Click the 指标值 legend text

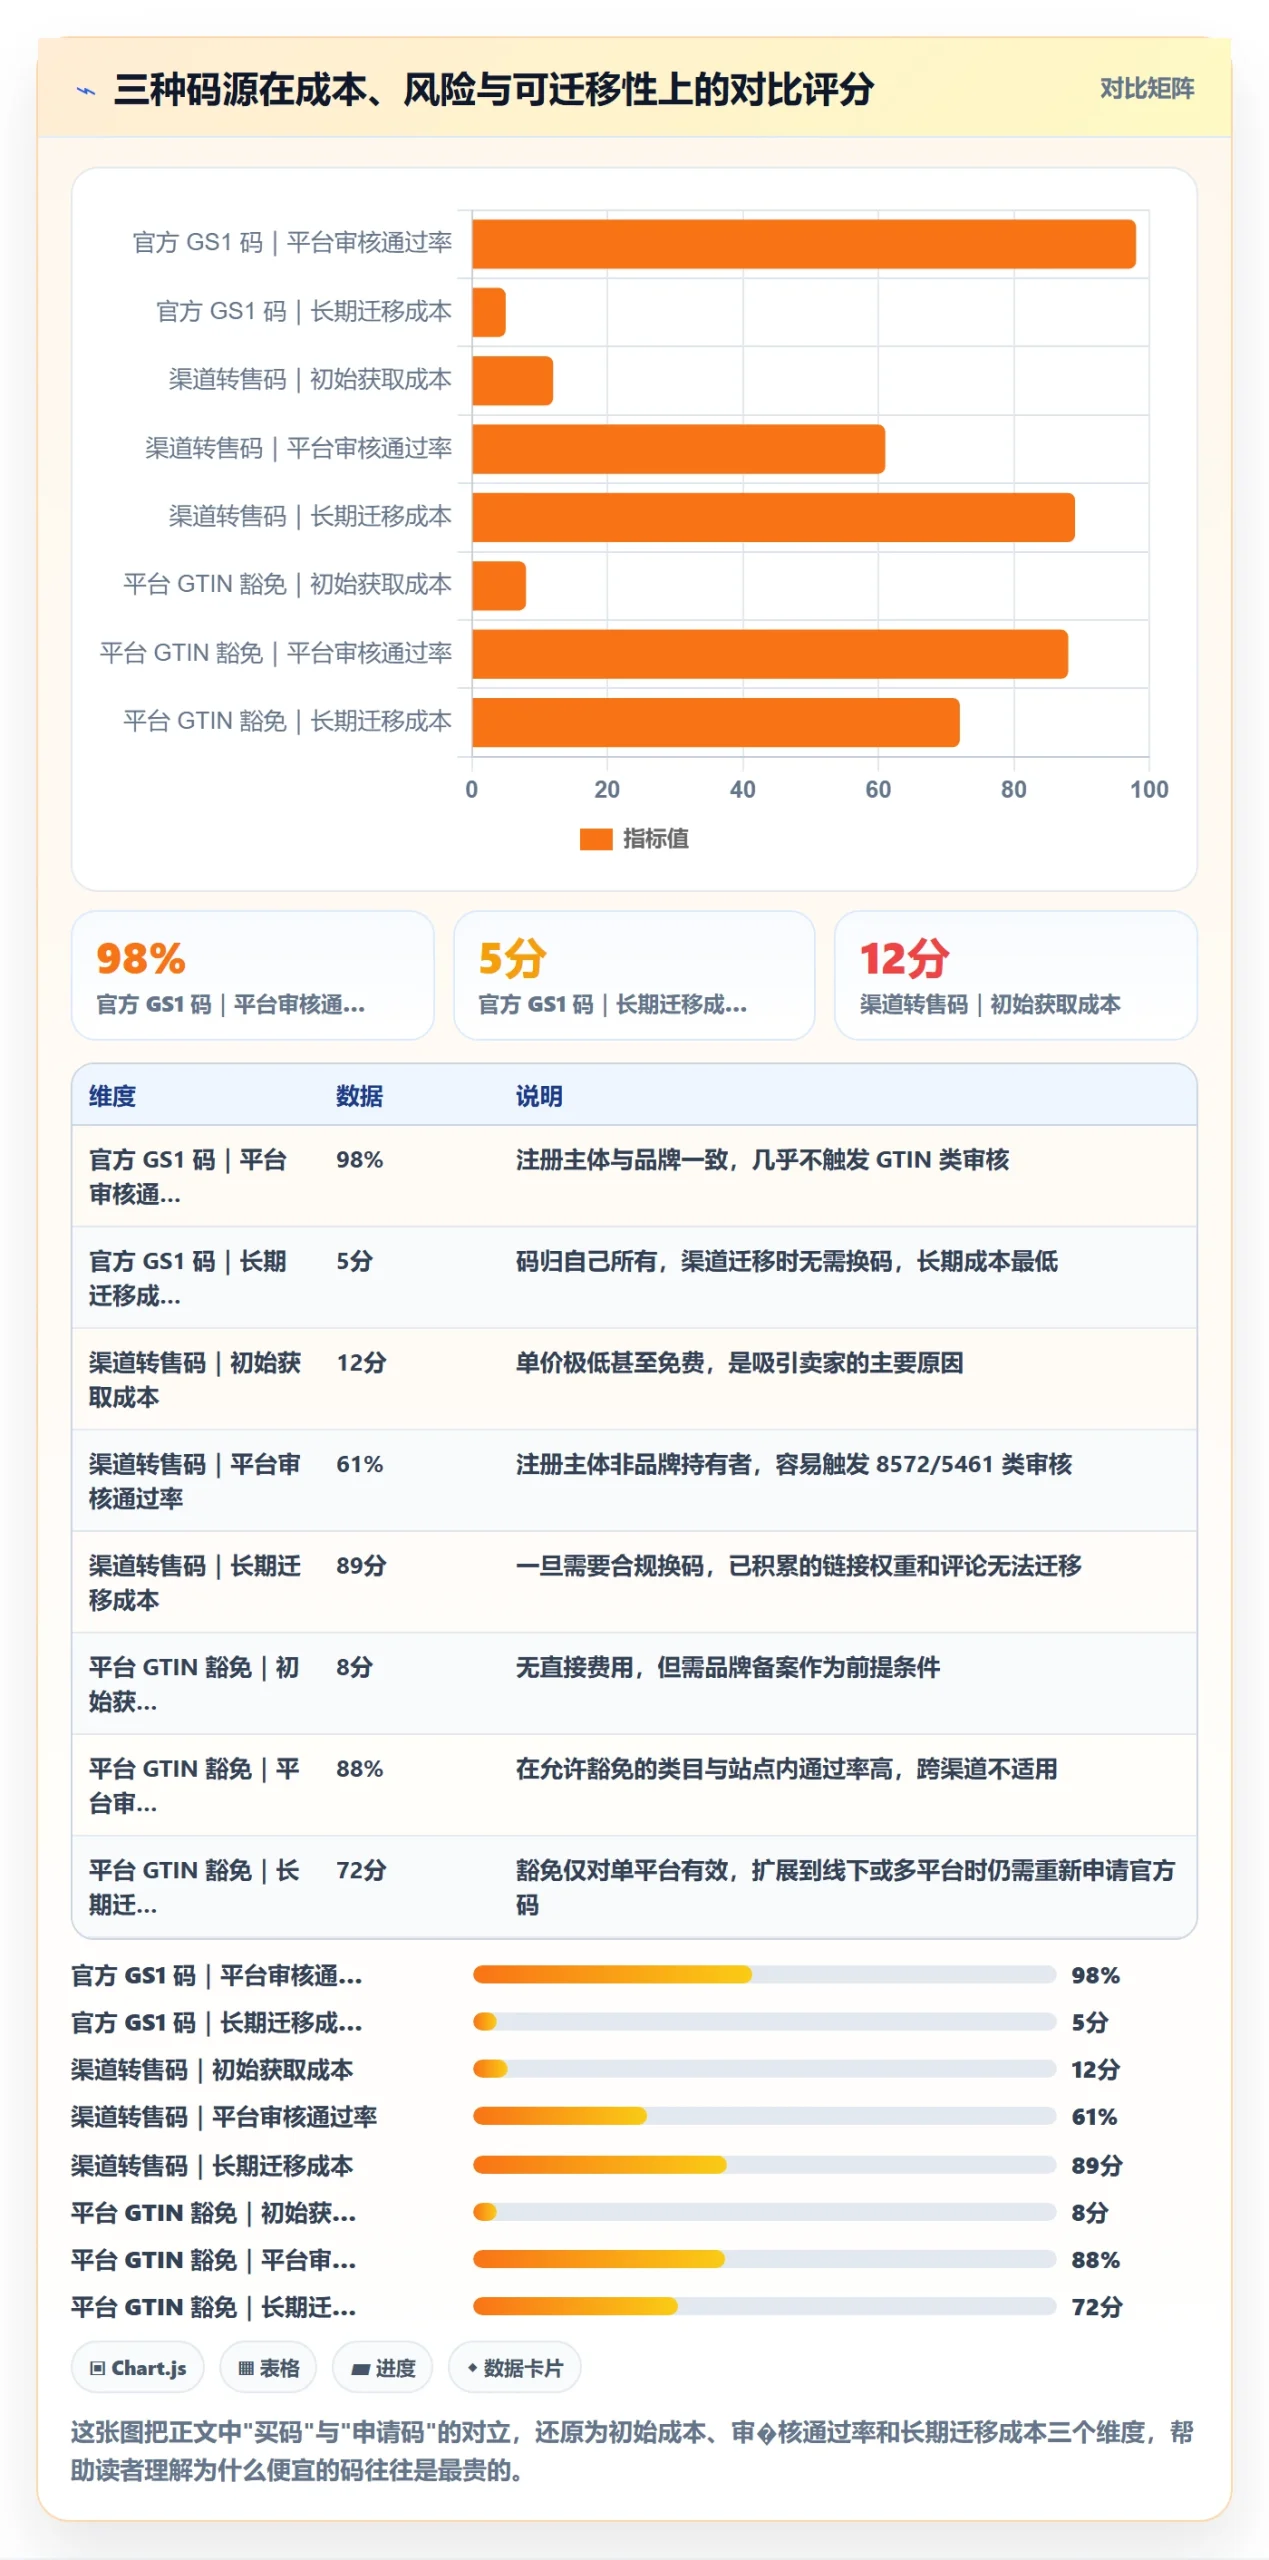655,839
